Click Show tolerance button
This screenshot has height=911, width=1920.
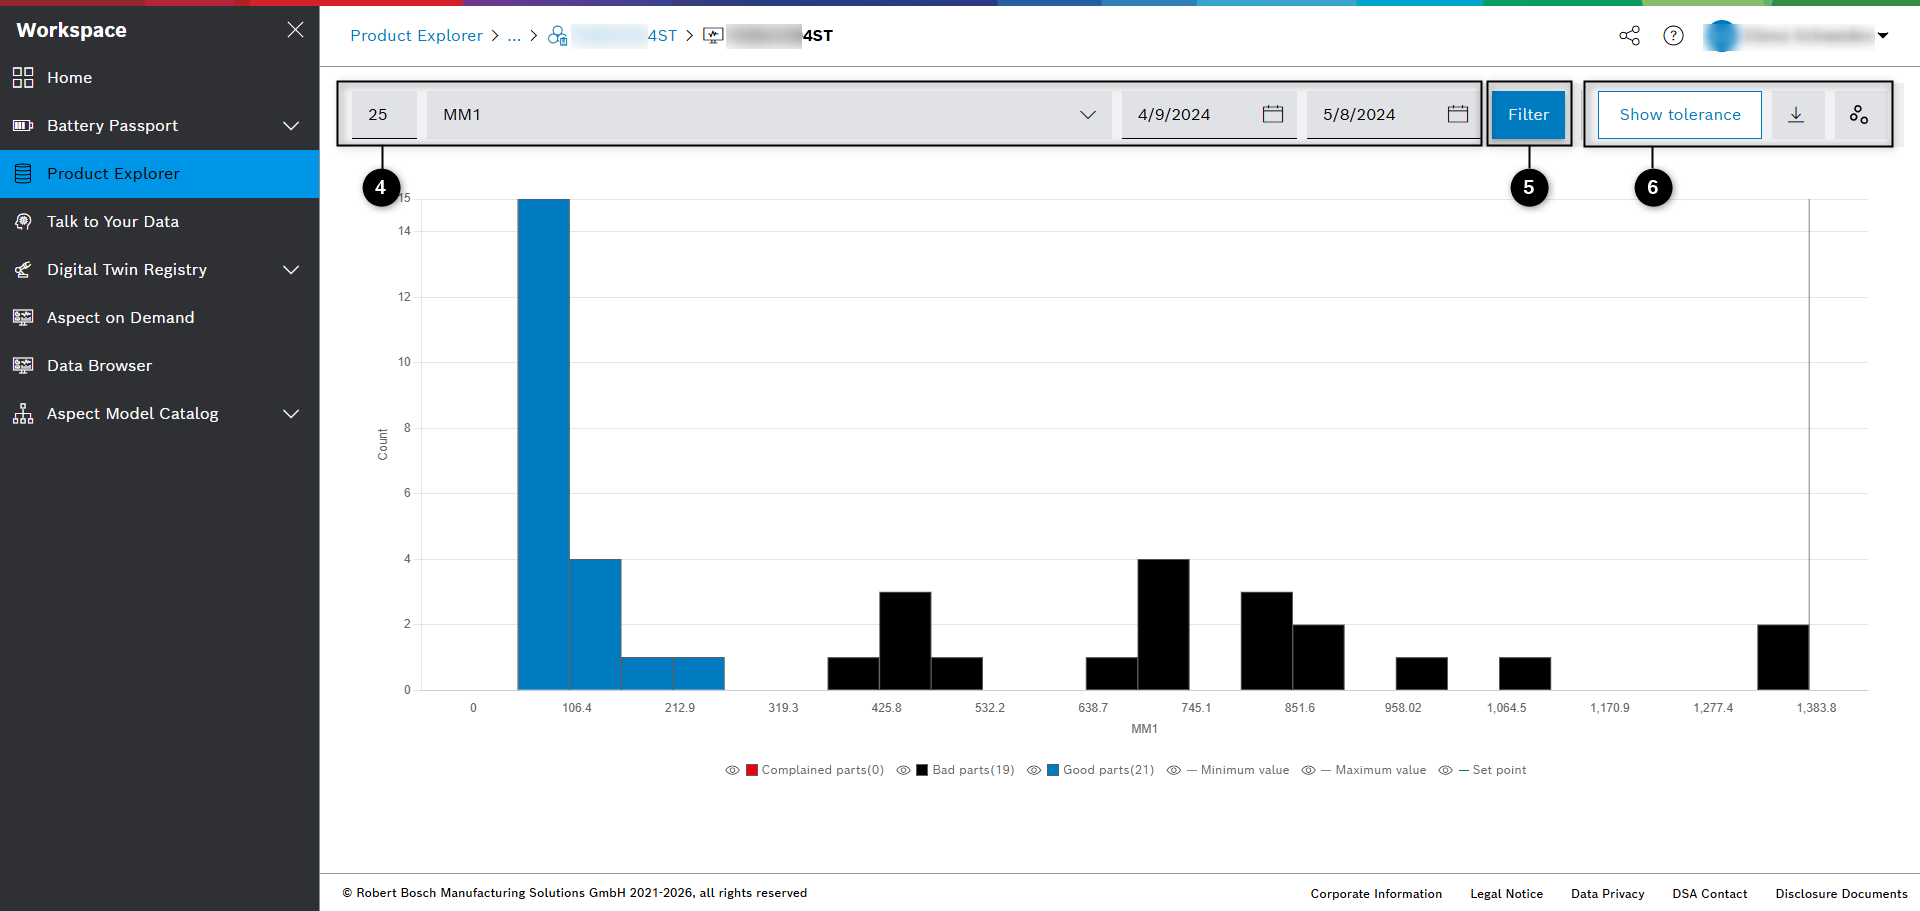(1680, 115)
